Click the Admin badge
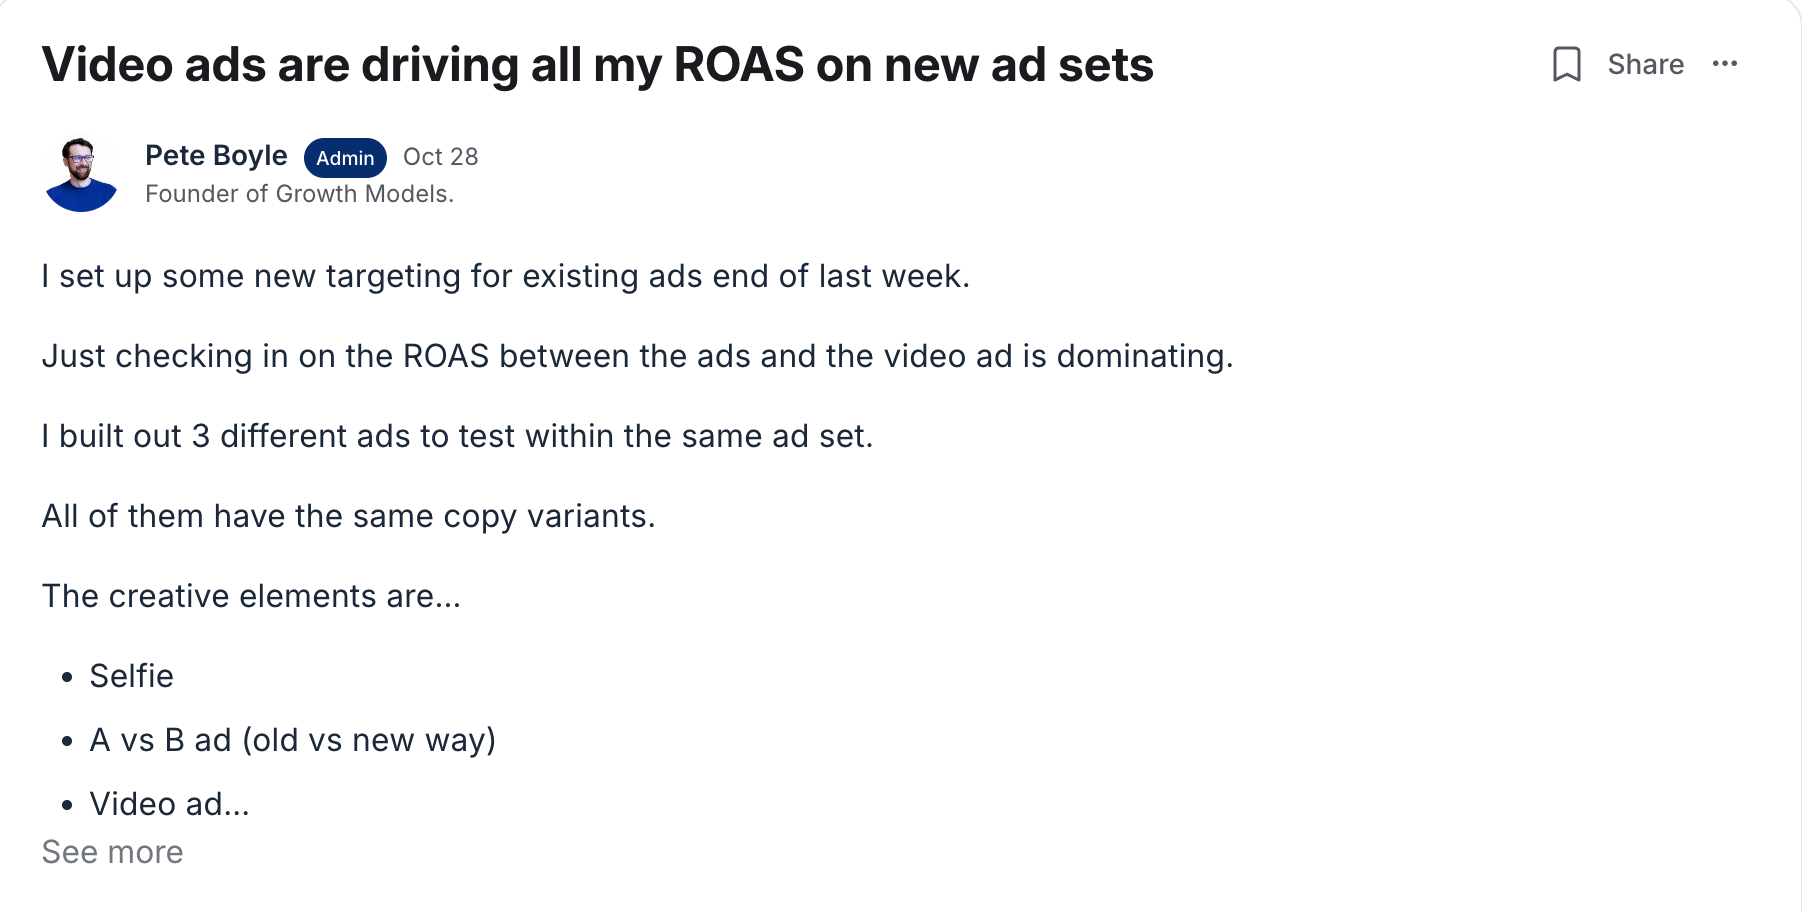 (345, 158)
